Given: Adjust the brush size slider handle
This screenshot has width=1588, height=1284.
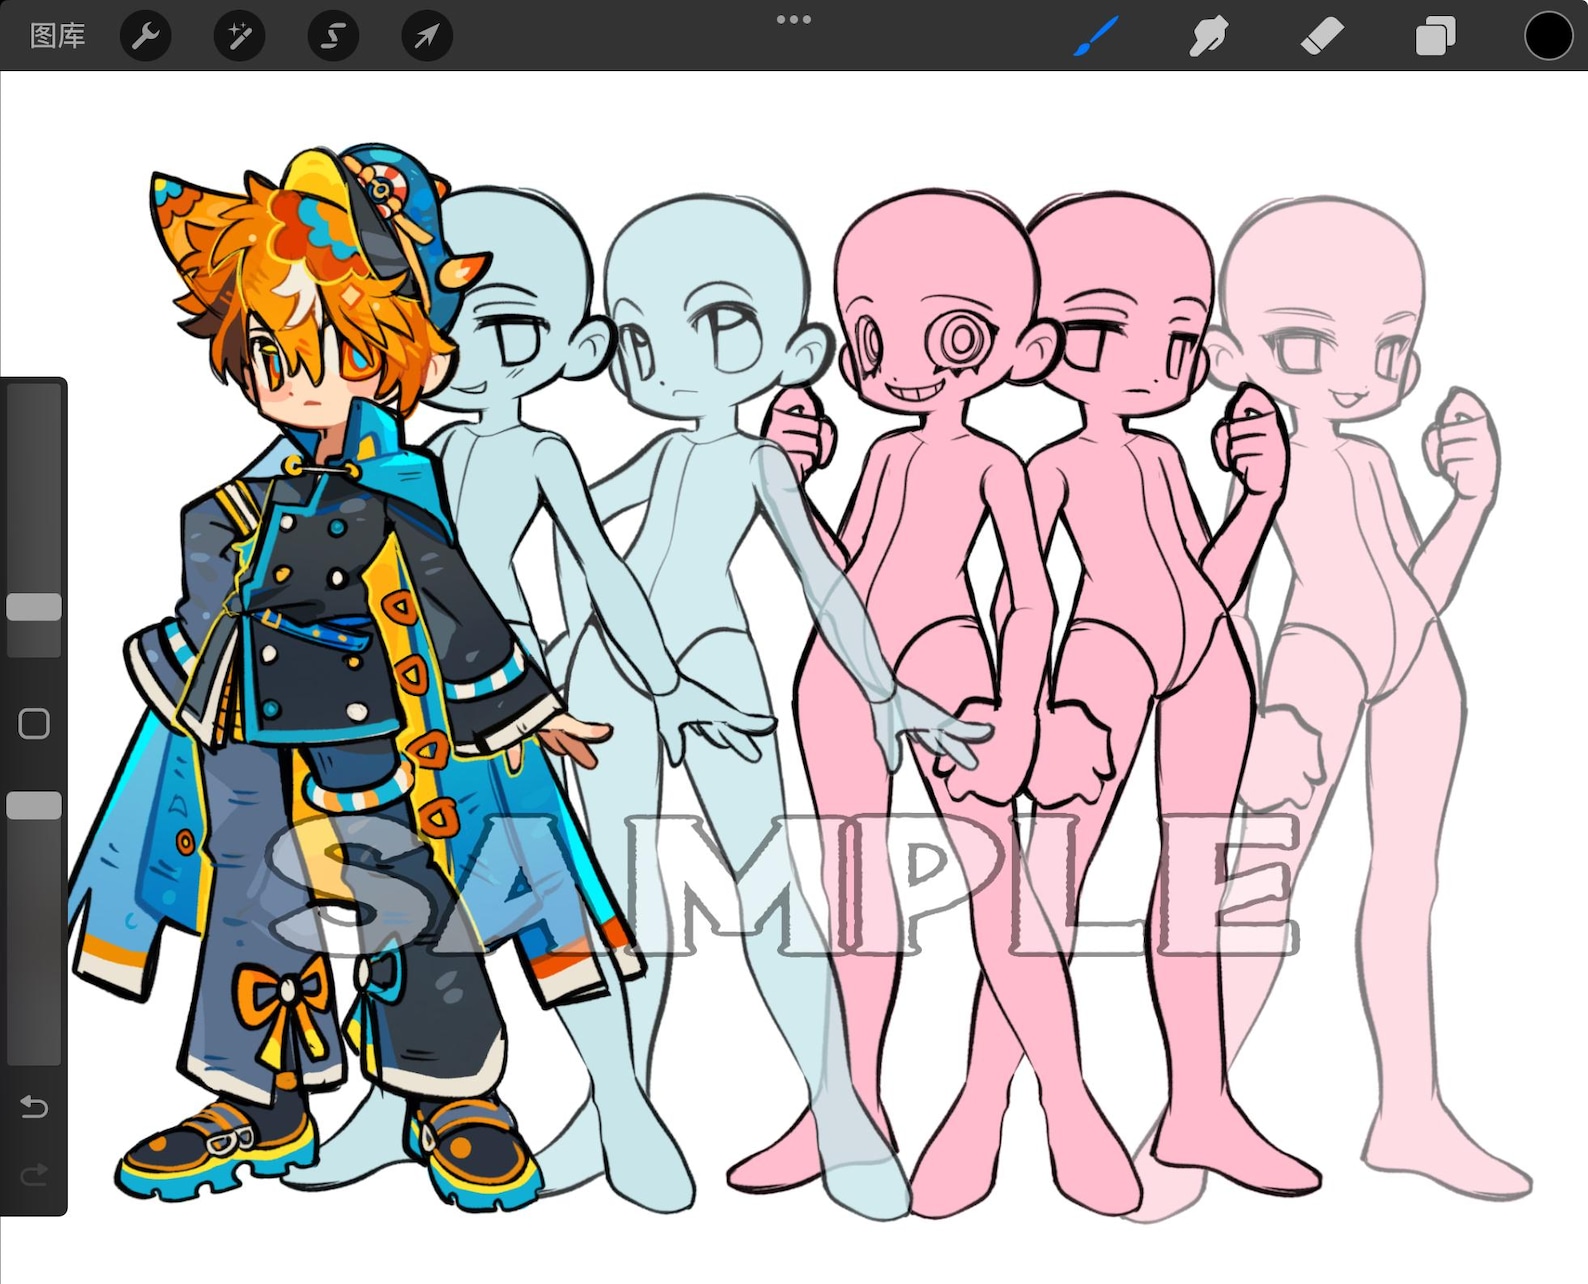Looking at the screenshot, I should click(x=34, y=607).
